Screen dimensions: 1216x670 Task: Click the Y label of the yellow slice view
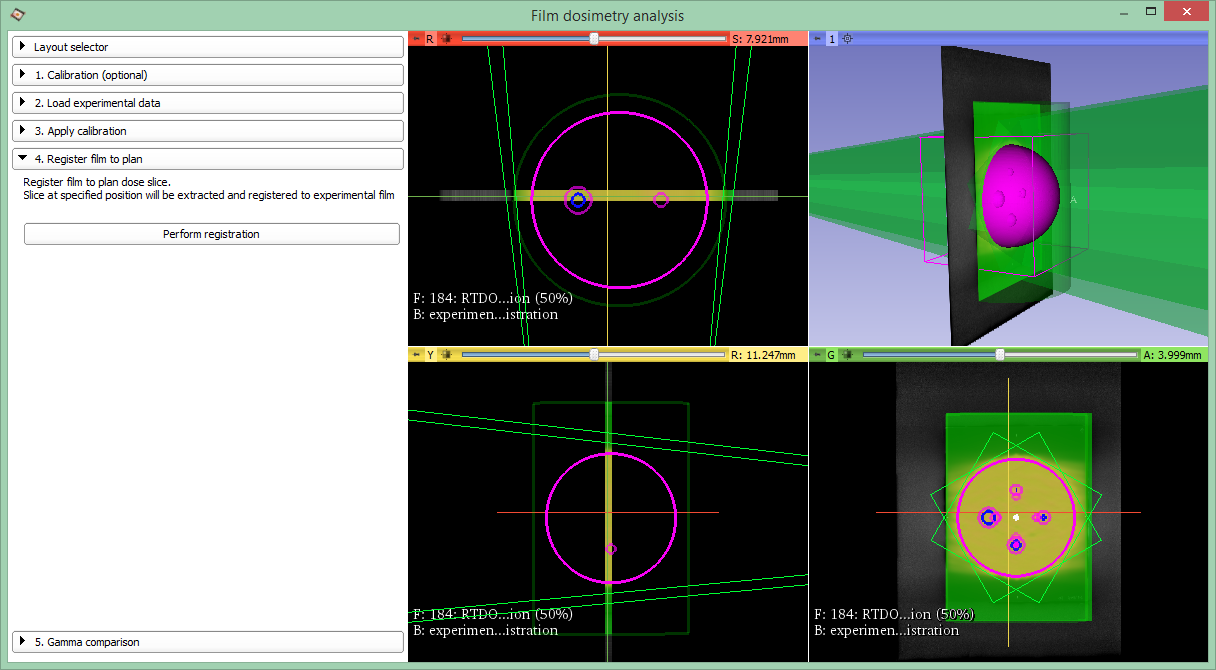(430, 355)
